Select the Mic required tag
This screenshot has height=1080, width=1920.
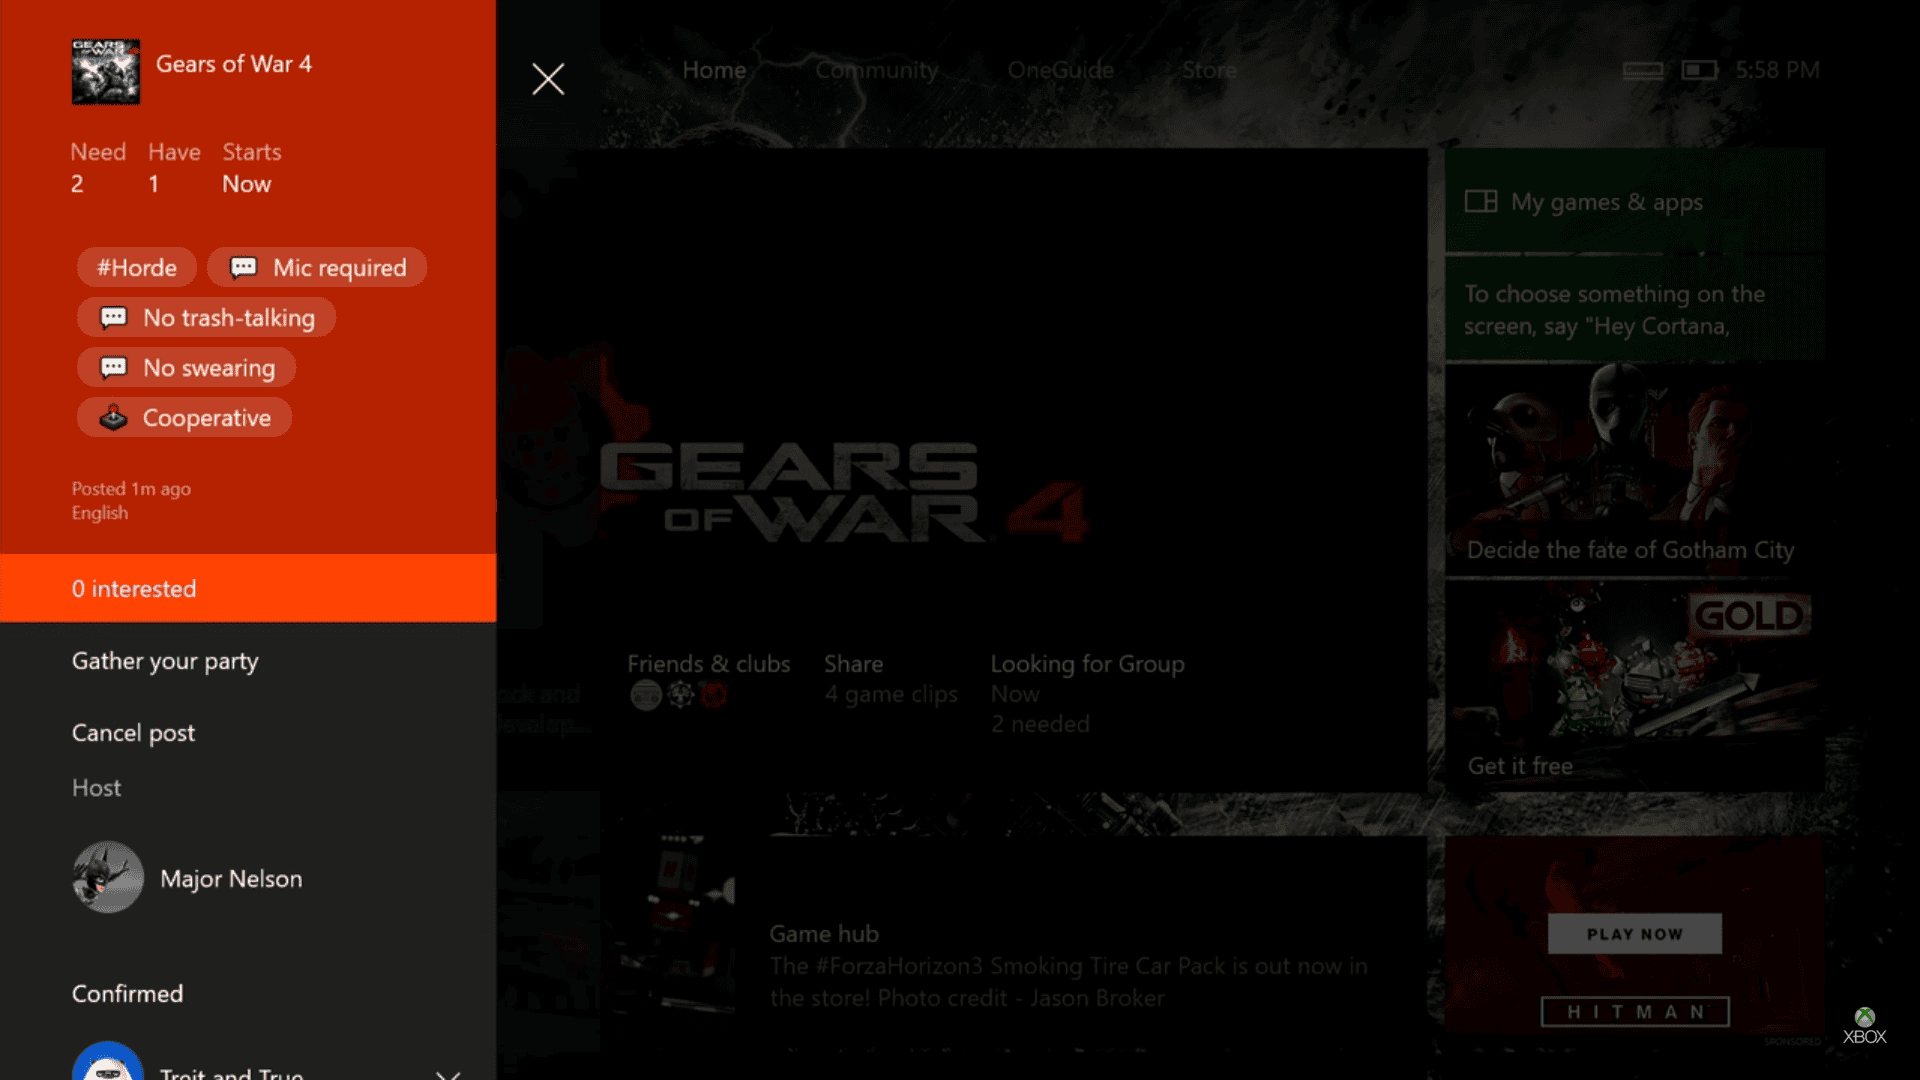tap(317, 267)
